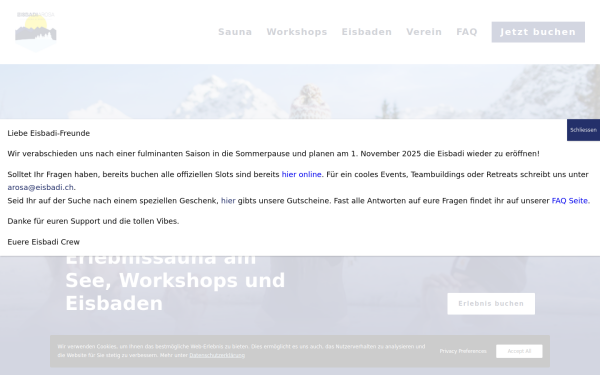Click the Eisbadi Arosa logo

coord(36,31)
